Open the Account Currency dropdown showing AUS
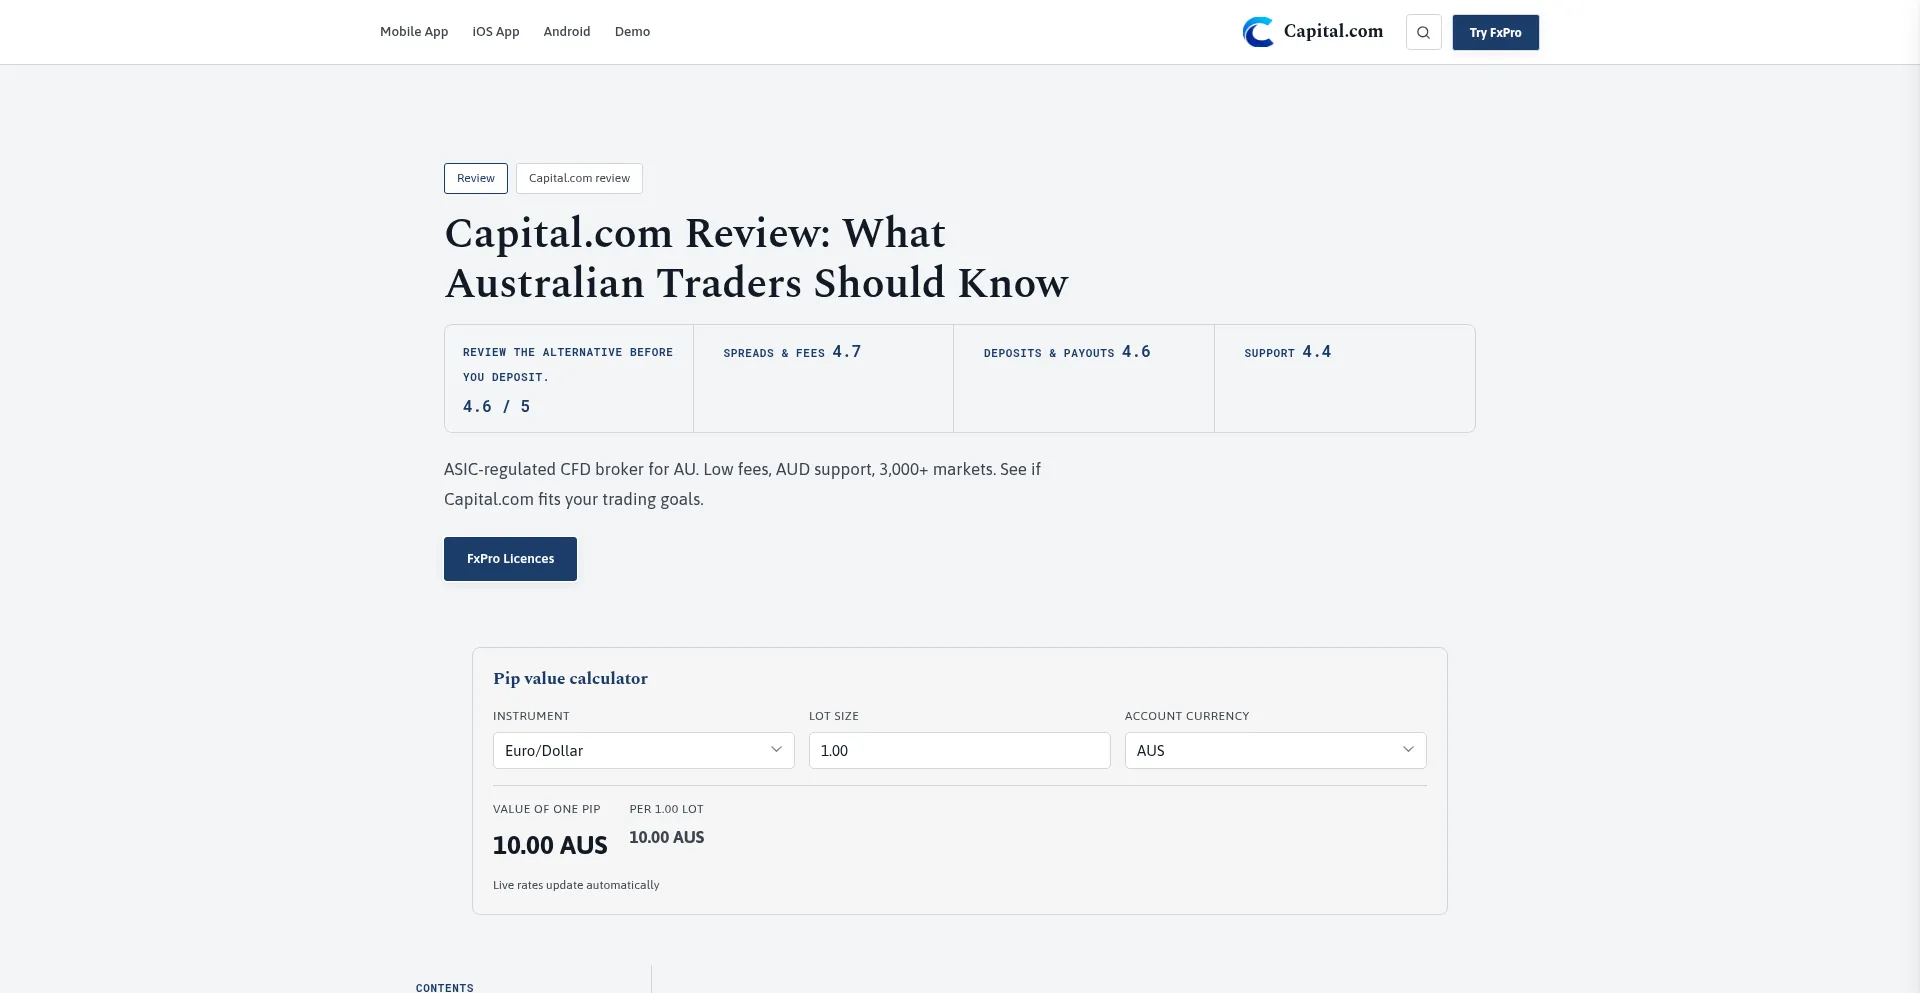 [1275, 751]
